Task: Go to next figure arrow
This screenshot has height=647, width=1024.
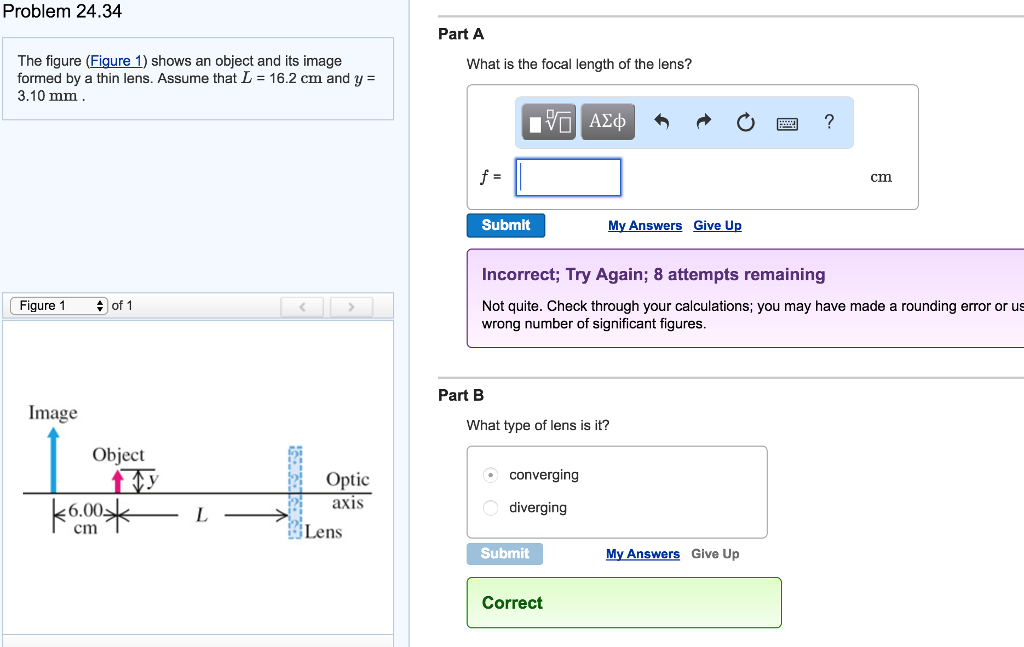Action: (x=351, y=306)
